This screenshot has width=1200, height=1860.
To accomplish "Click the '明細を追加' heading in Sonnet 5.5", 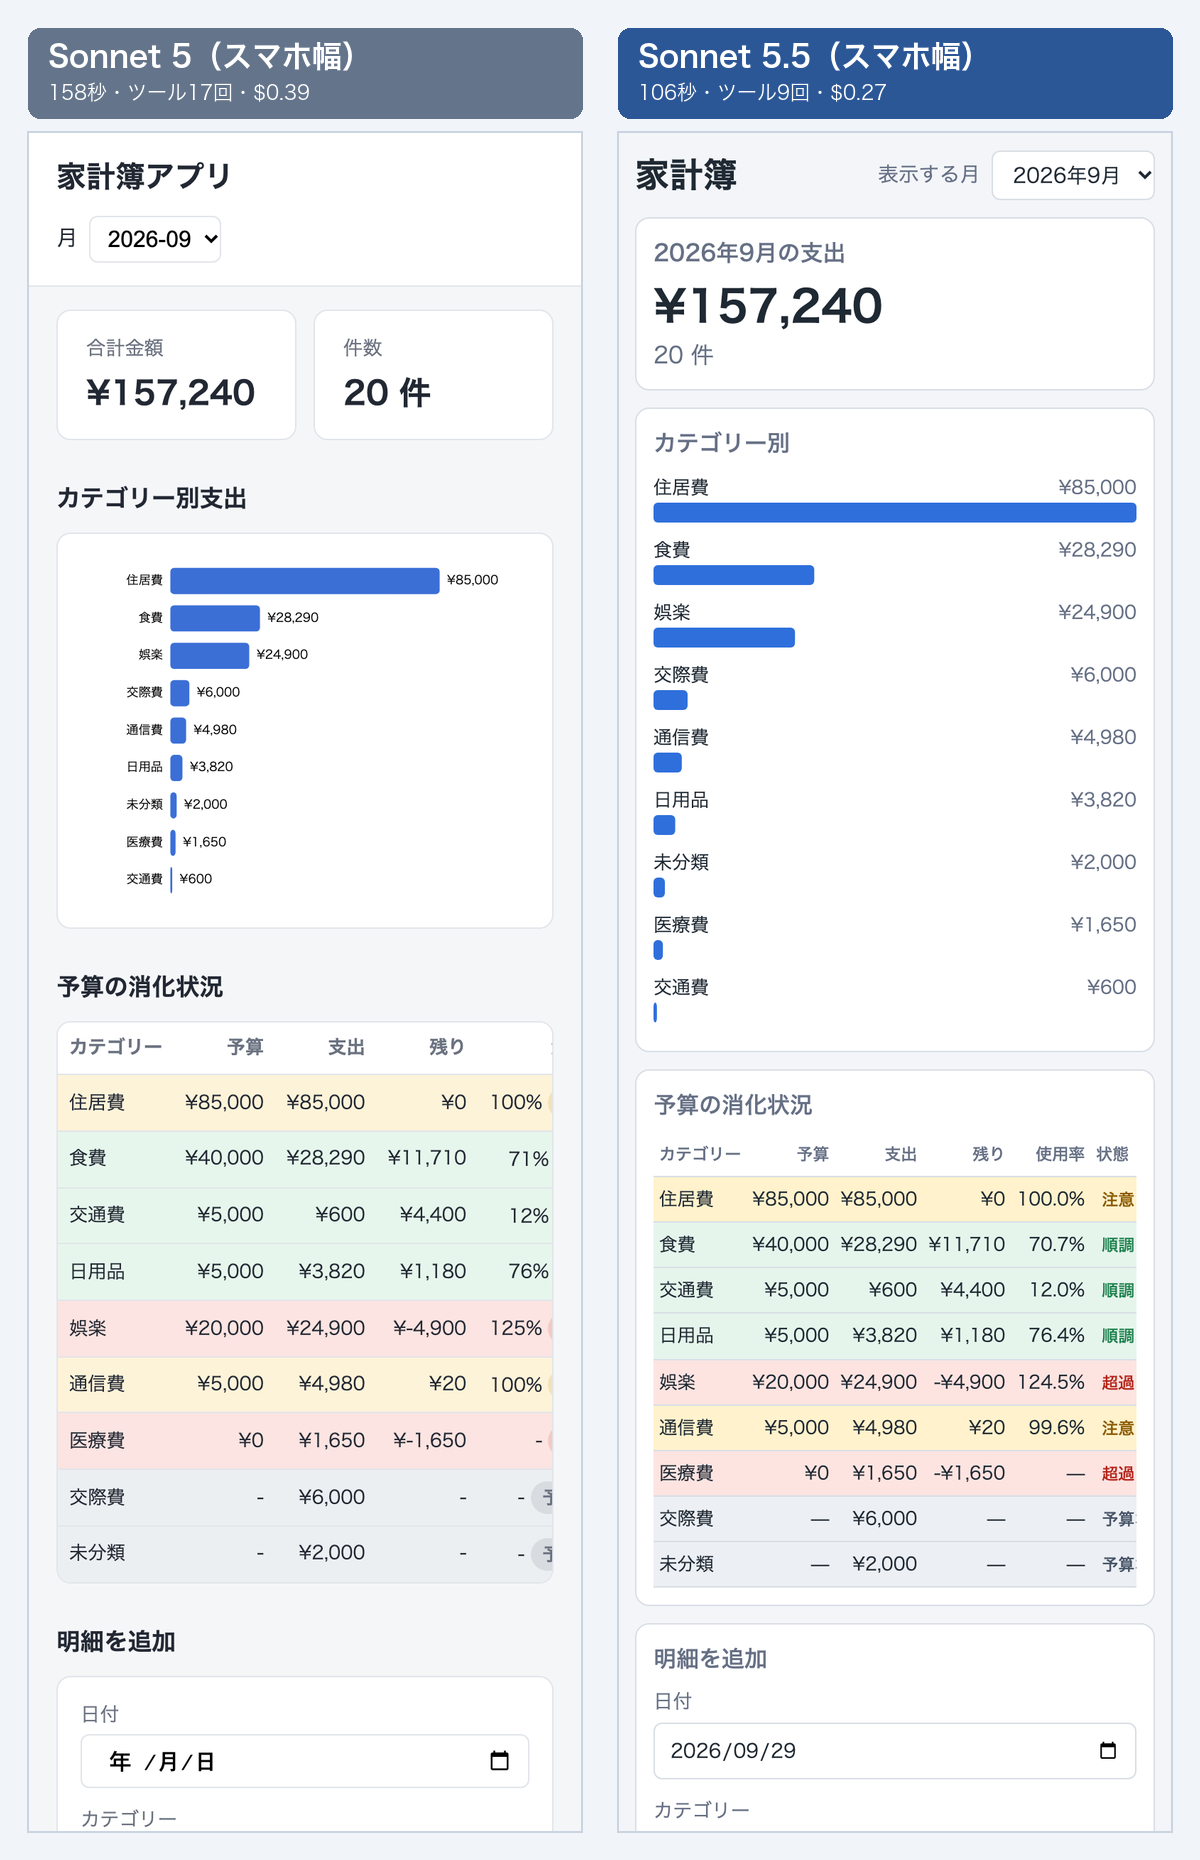I will 710,1659.
